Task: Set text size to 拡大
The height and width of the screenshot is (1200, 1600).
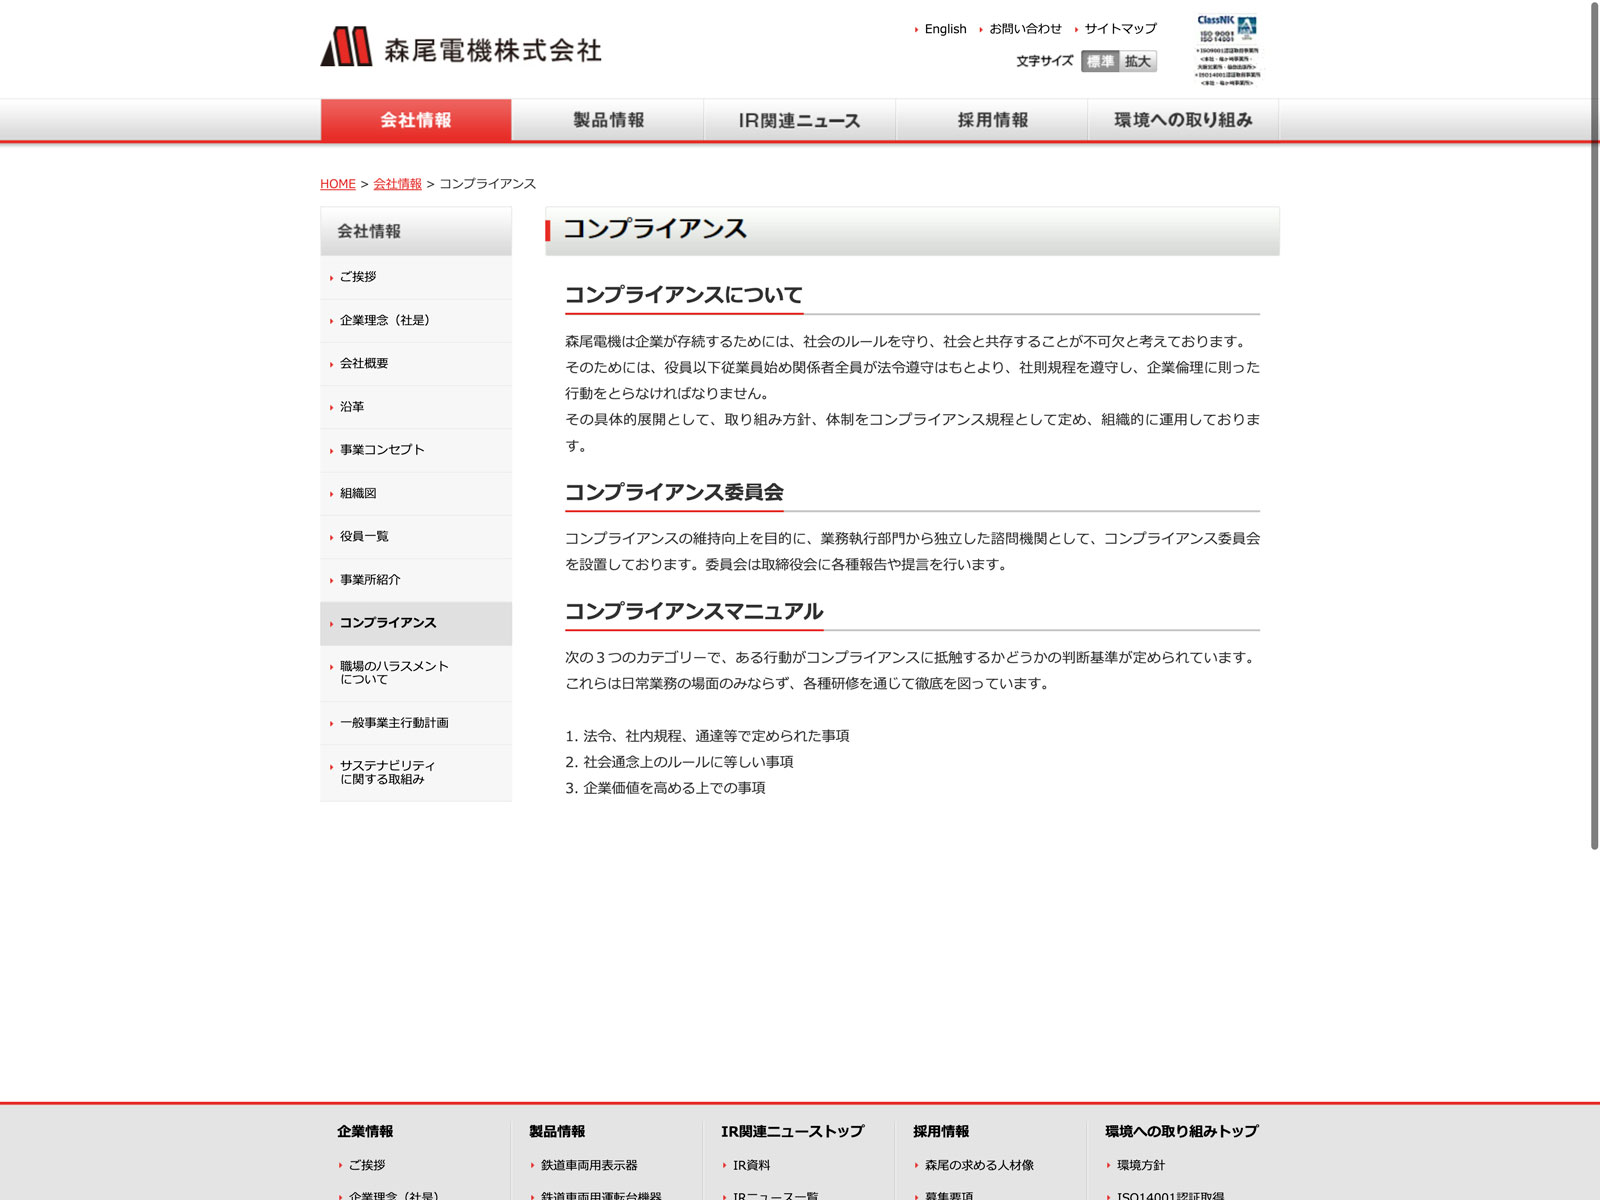Action: (1138, 62)
